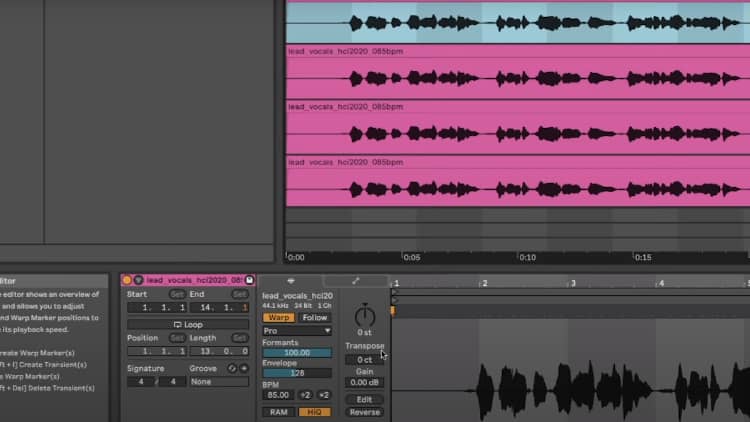Toggle the RAM mode switch

[278, 412]
